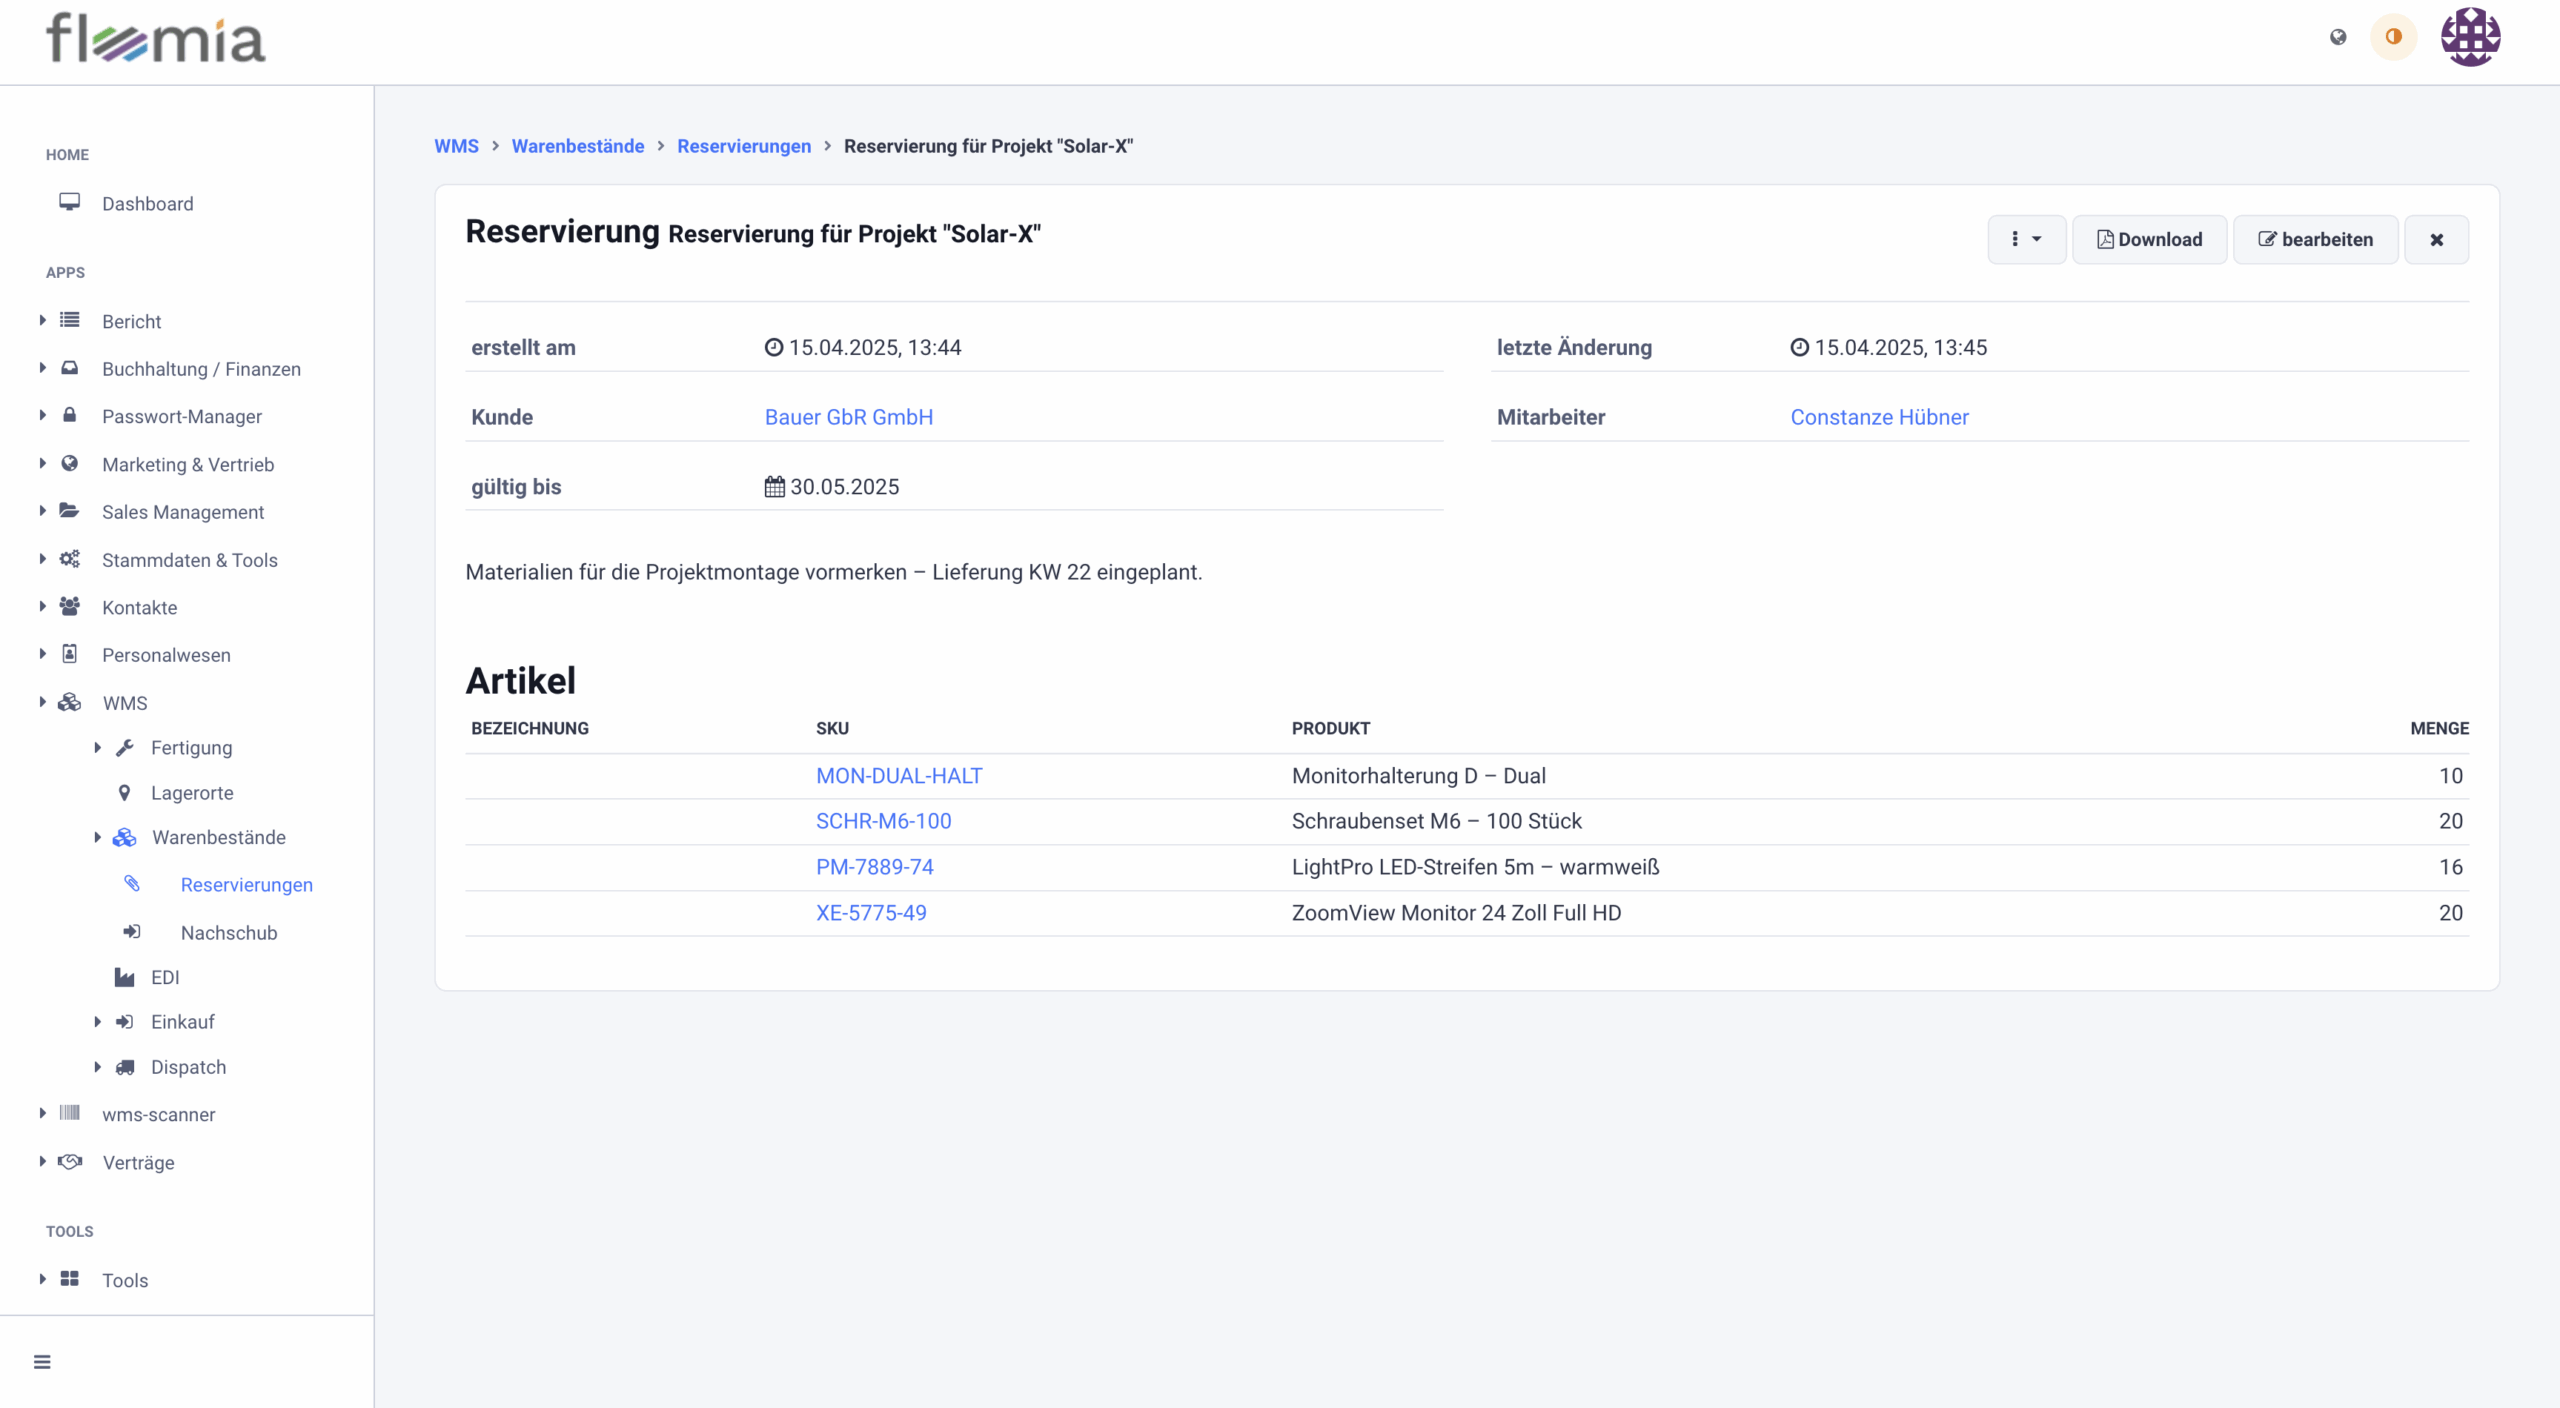Click the Verträge handshake icon
Screen dimensions: 2560x1408
pyautogui.click(x=69, y=1161)
